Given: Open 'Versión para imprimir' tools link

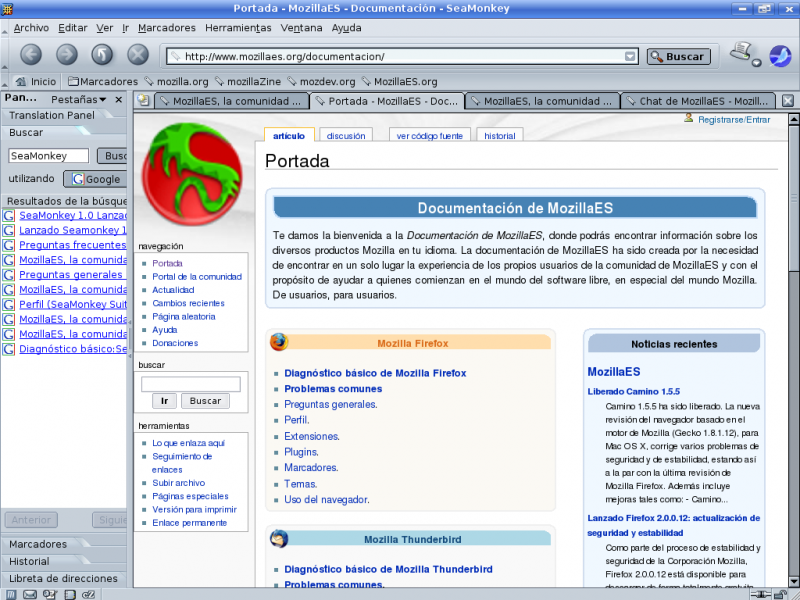Looking at the screenshot, I should 194,509.
